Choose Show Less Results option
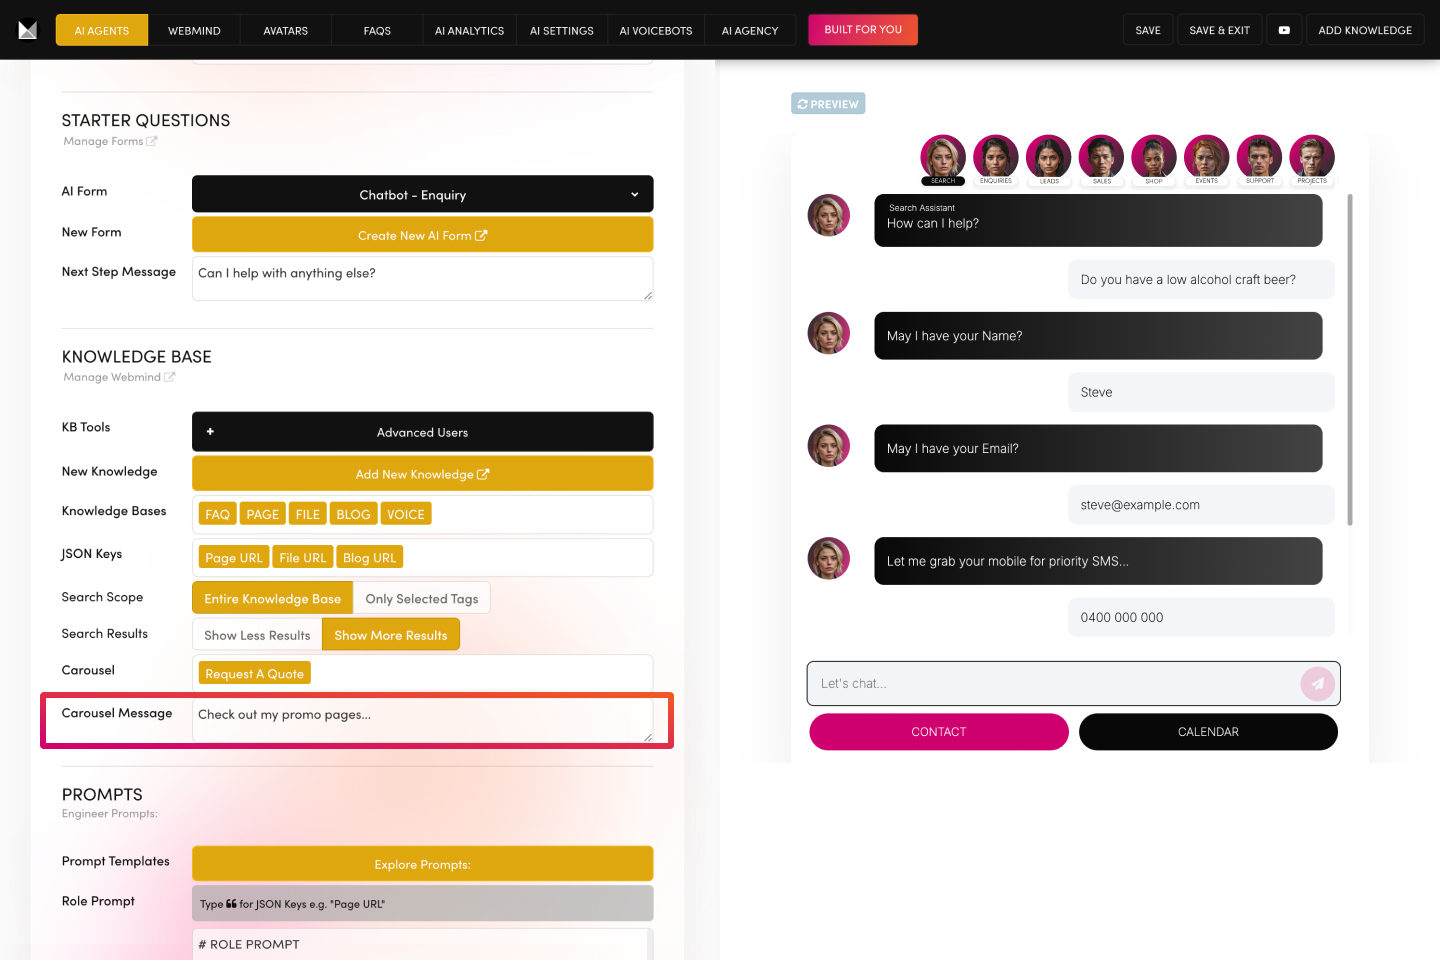Viewport: 1440px width, 960px height. [257, 635]
